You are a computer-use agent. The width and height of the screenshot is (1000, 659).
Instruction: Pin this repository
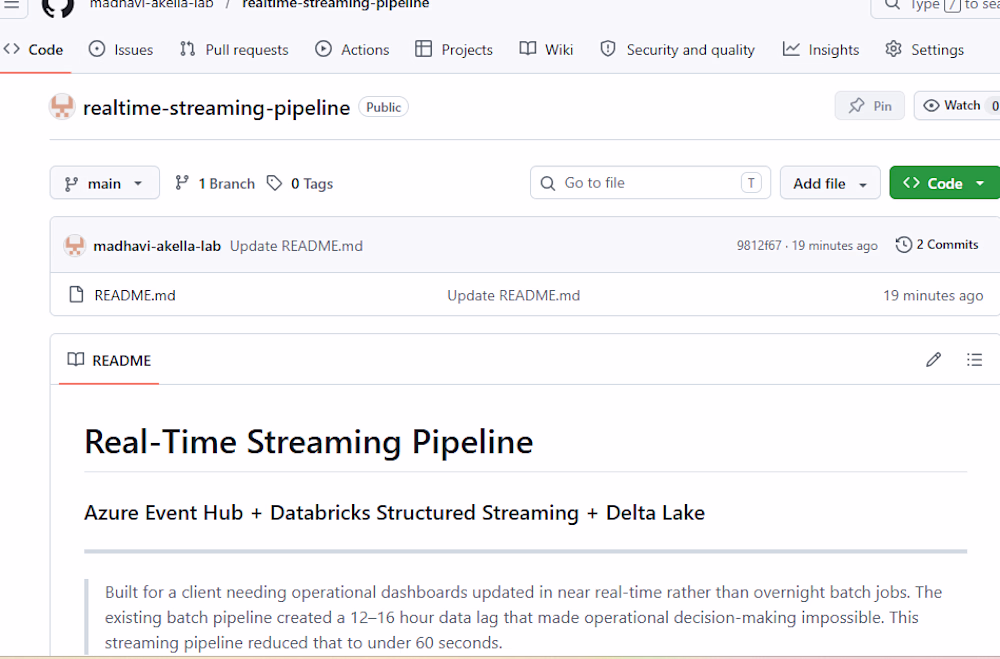870,106
